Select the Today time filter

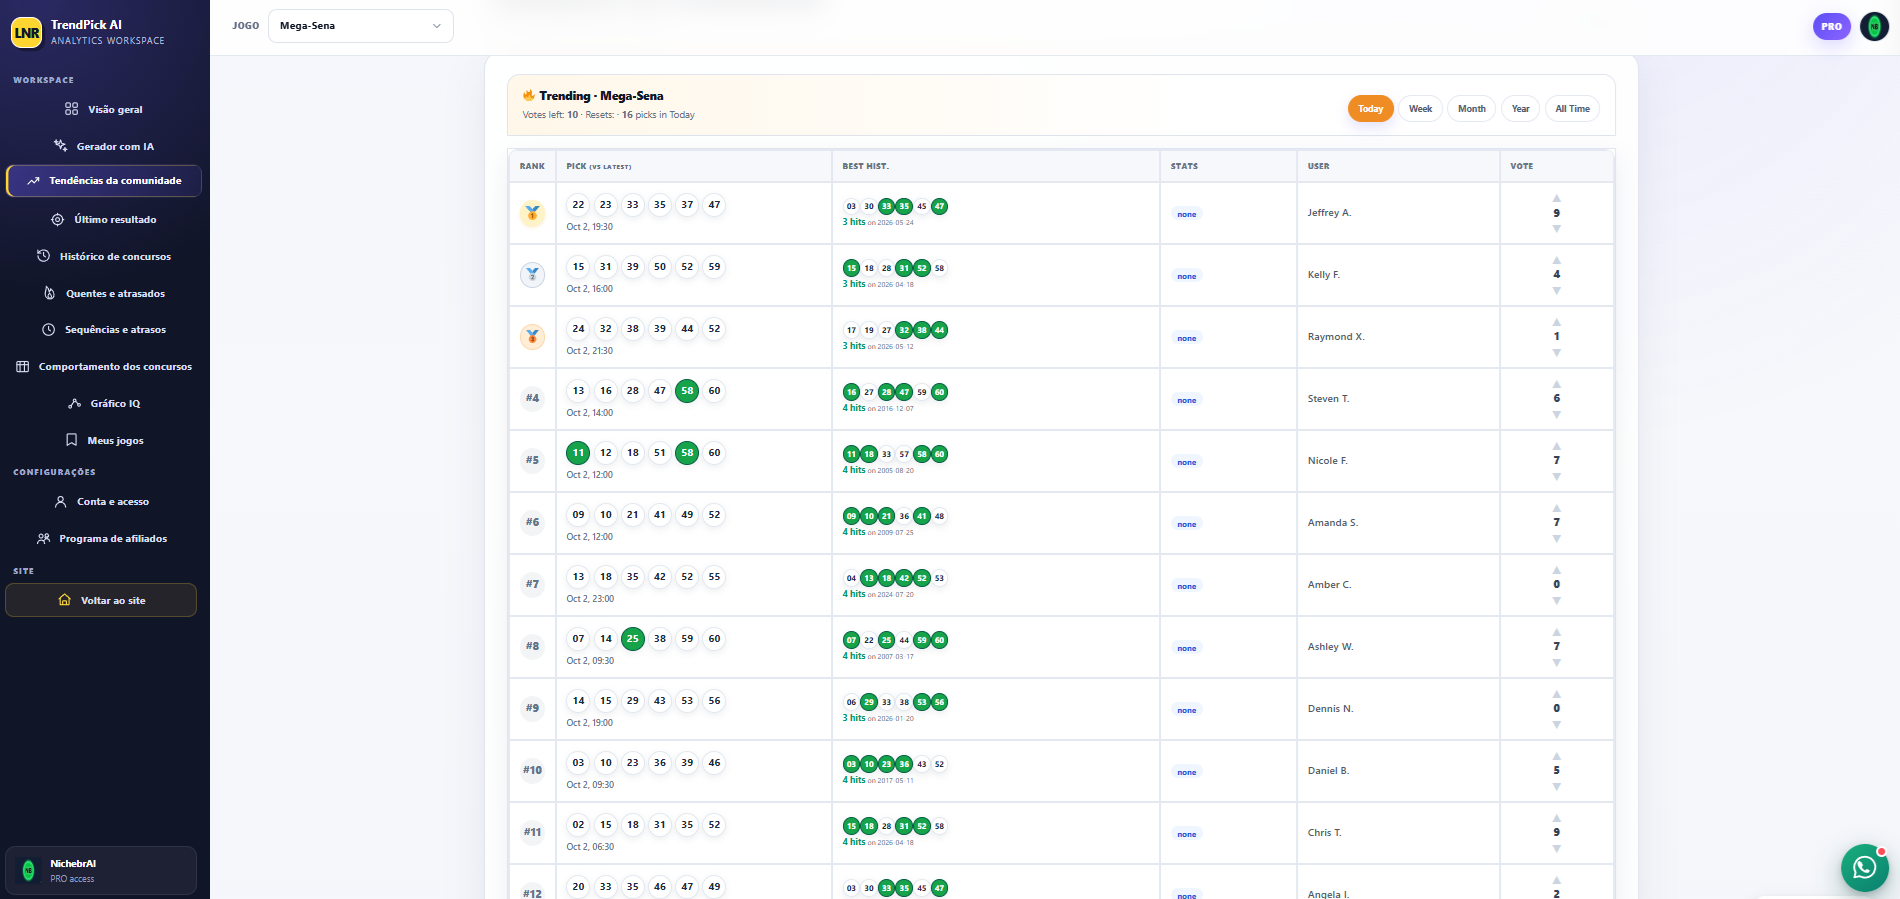point(1370,109)
